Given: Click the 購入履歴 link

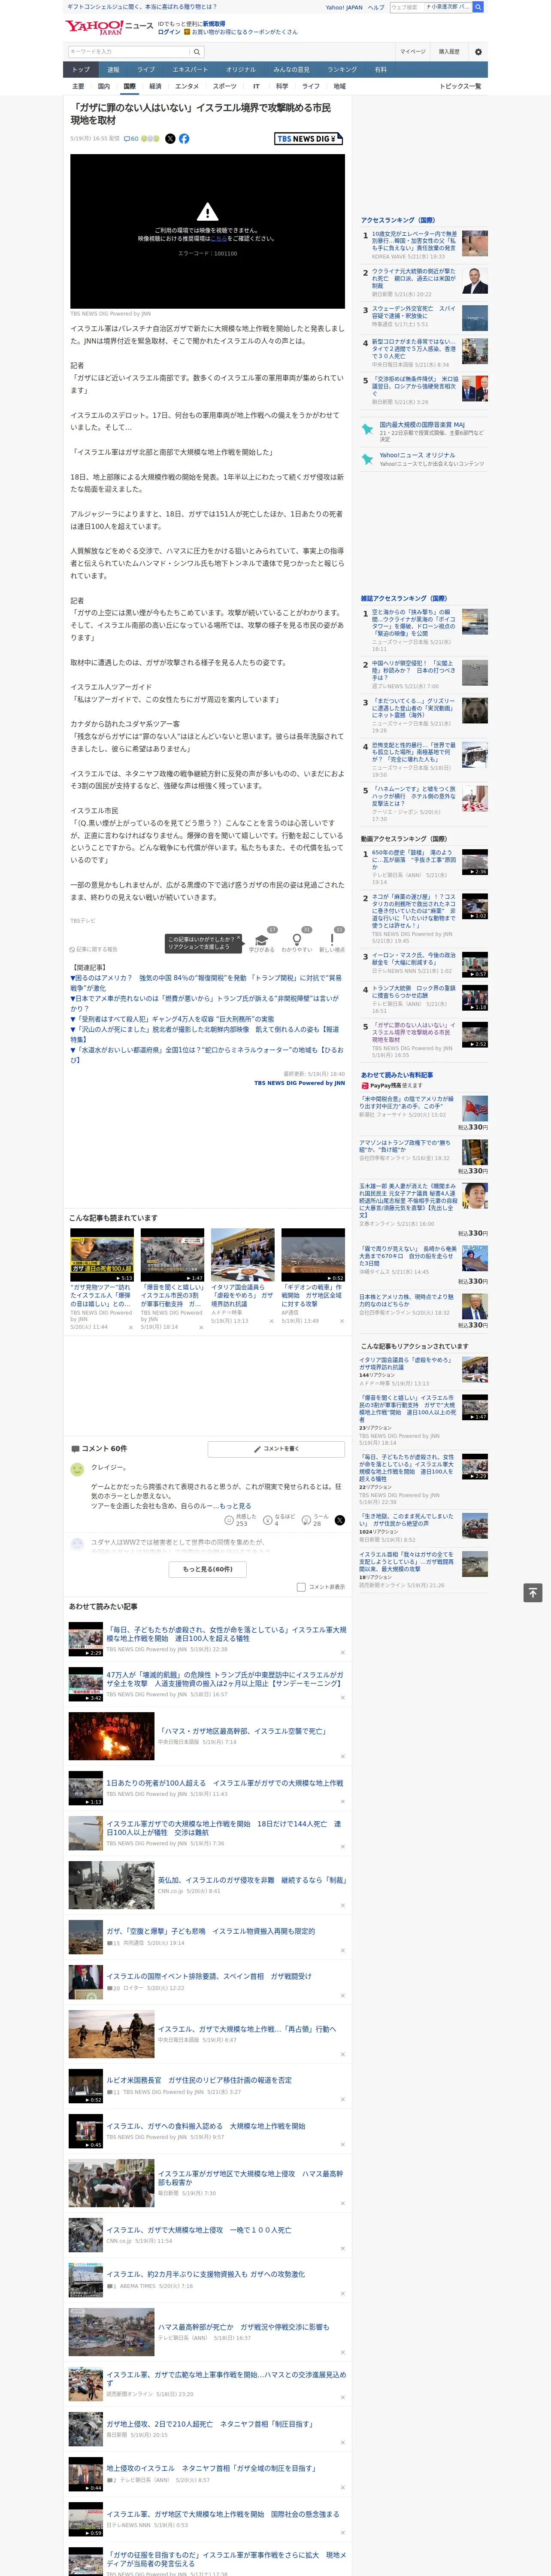Looking at the screenshot, I should pyautogui.click(x=449, y=52).
